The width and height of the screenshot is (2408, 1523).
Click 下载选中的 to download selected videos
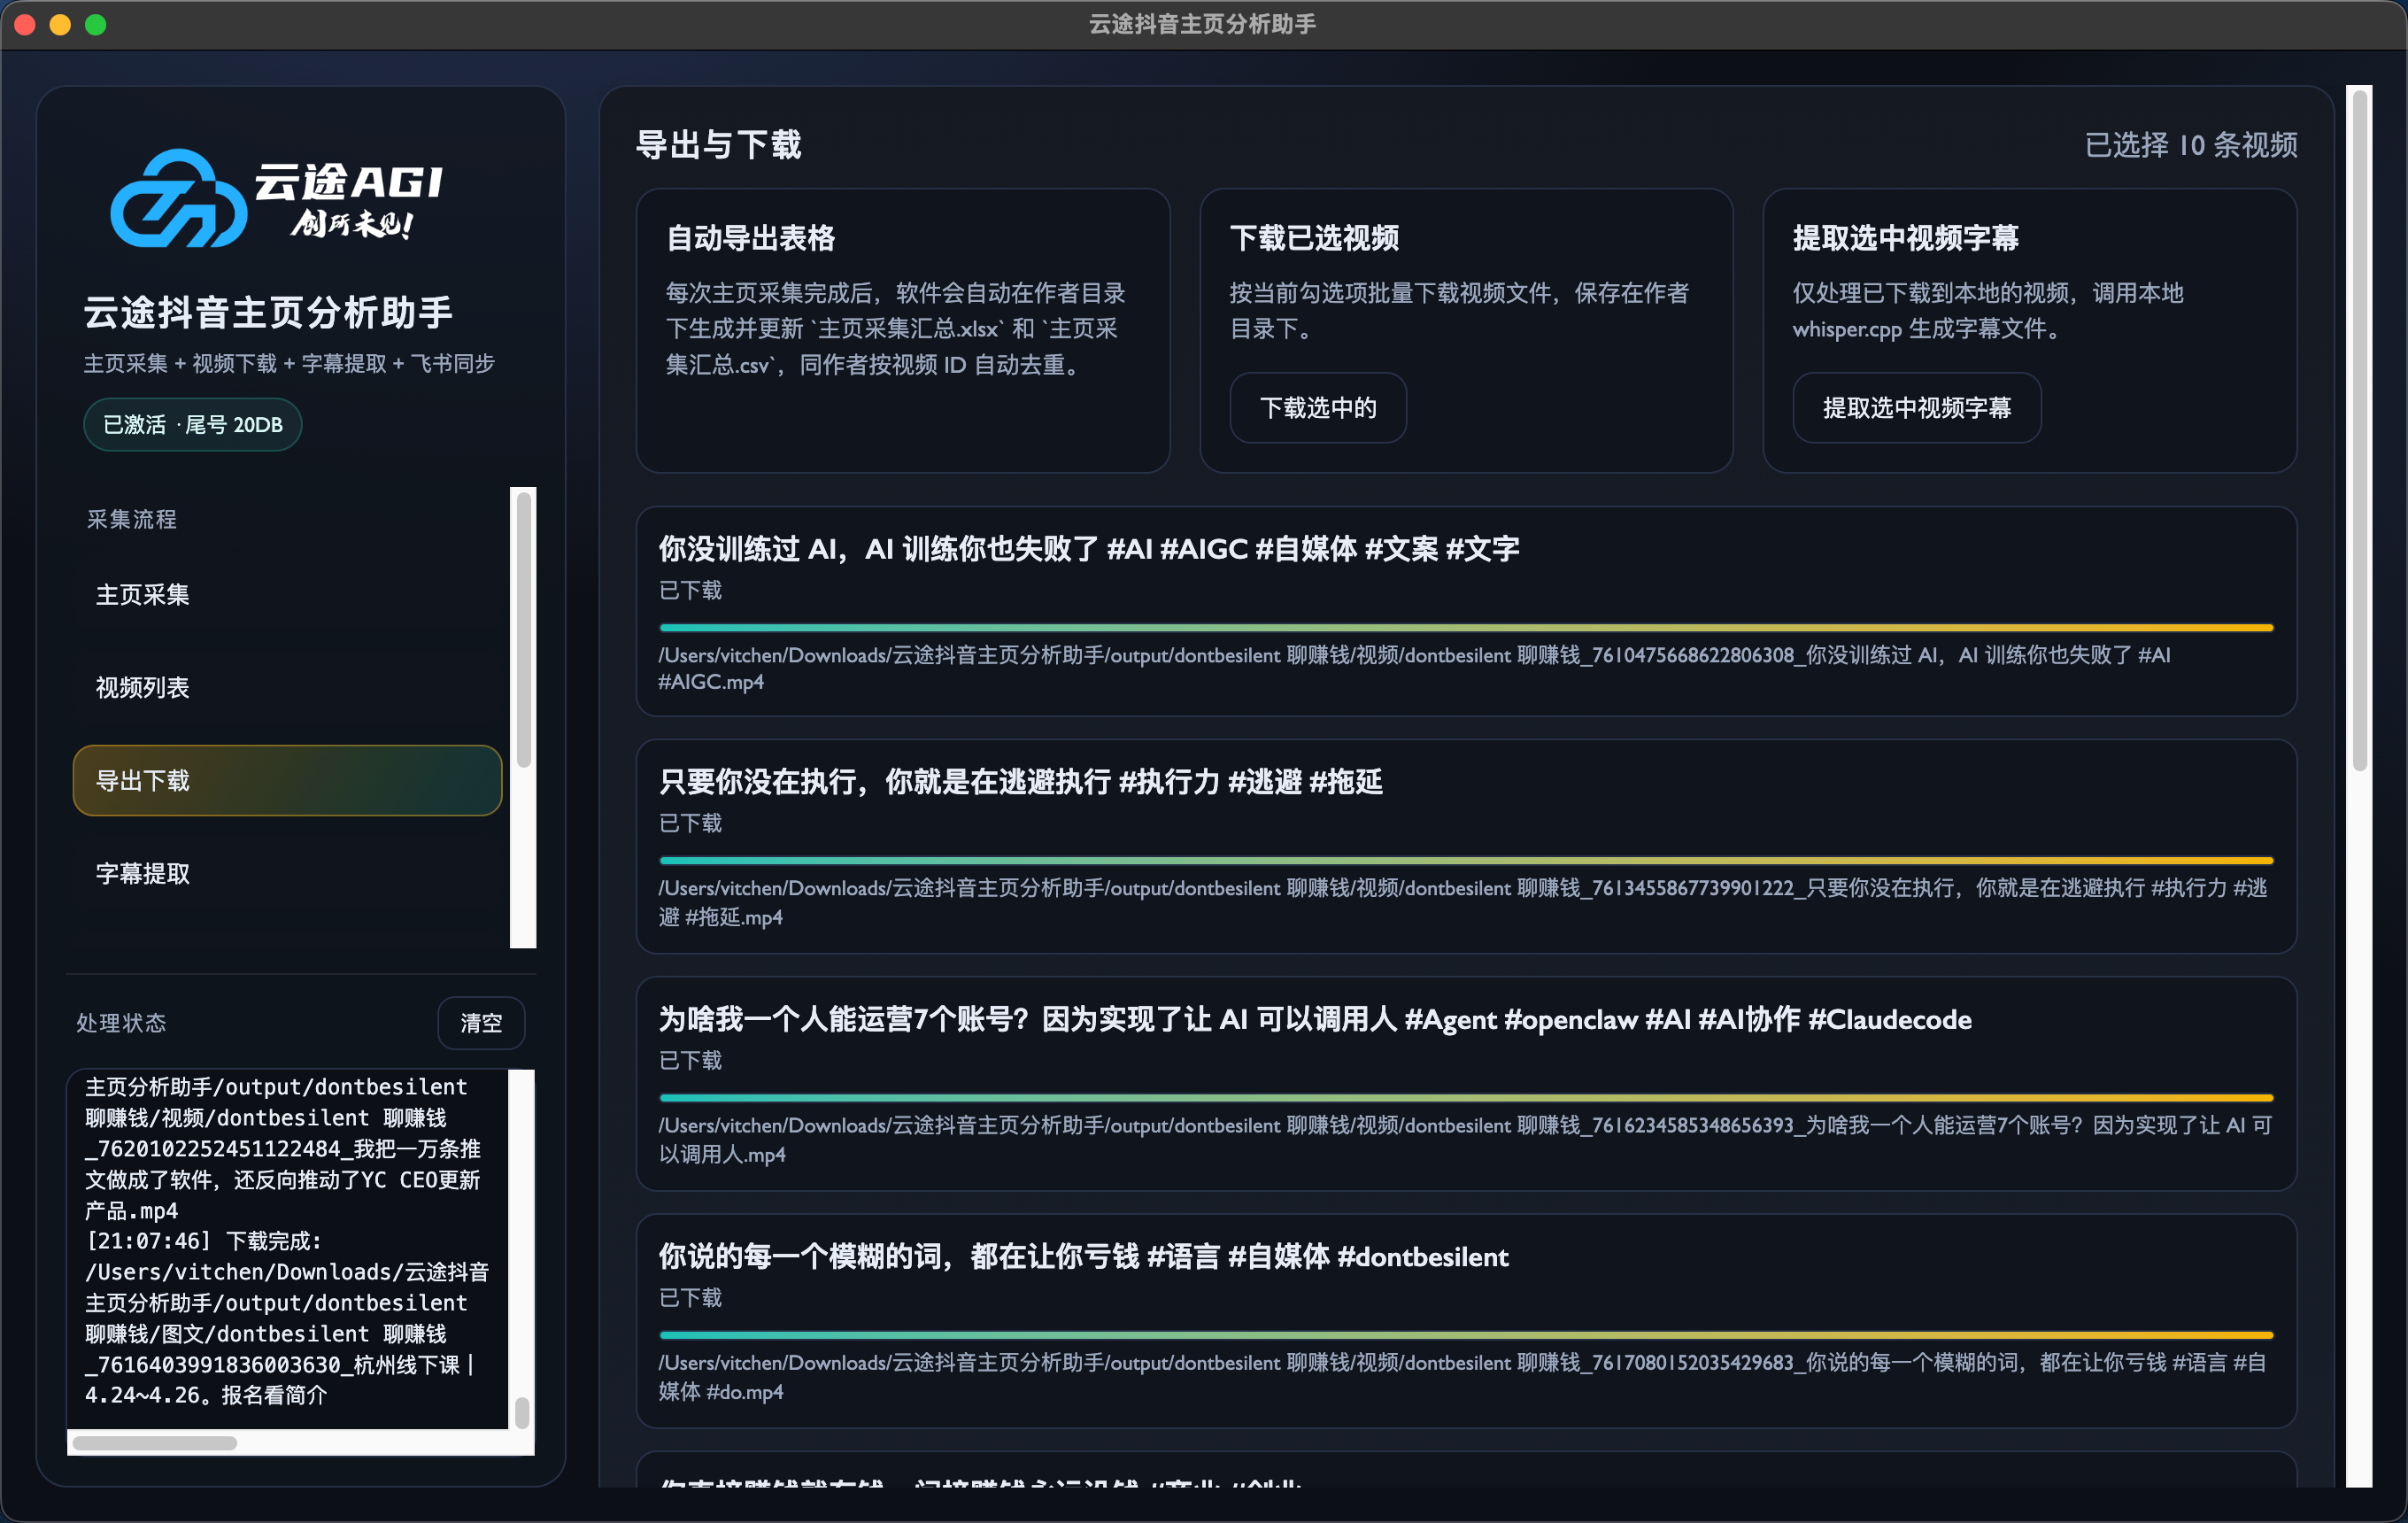tap(1318, 408)
